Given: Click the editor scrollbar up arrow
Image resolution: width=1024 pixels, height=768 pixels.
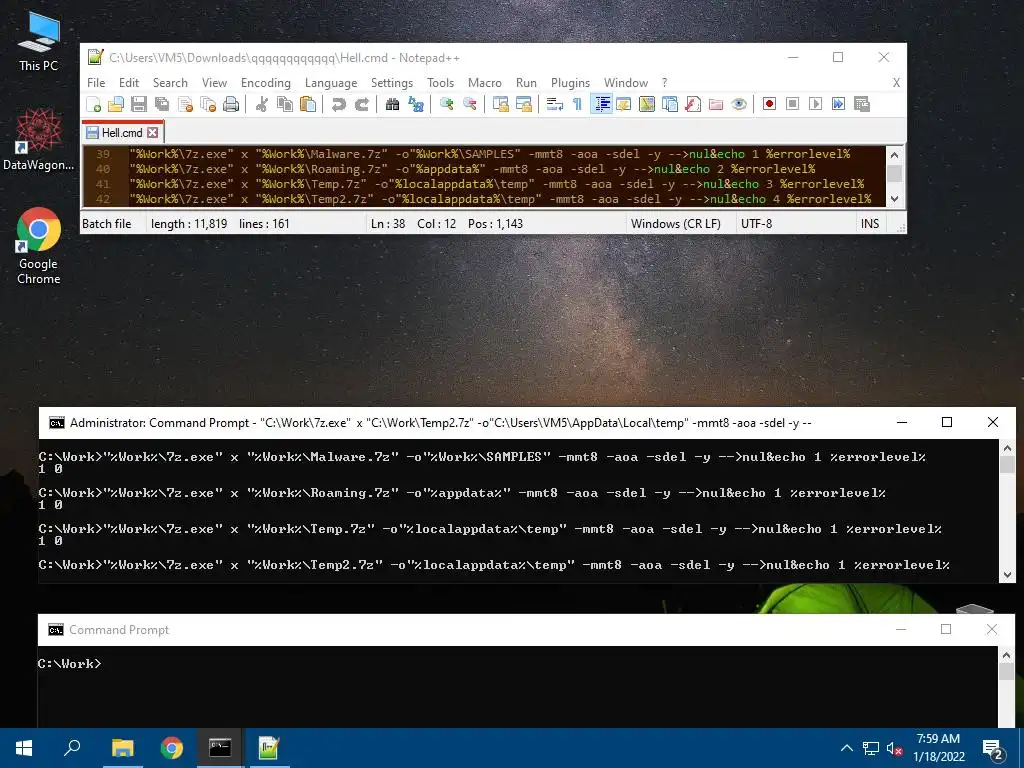Looking at the screenshot, I should (x=895, y=155).
